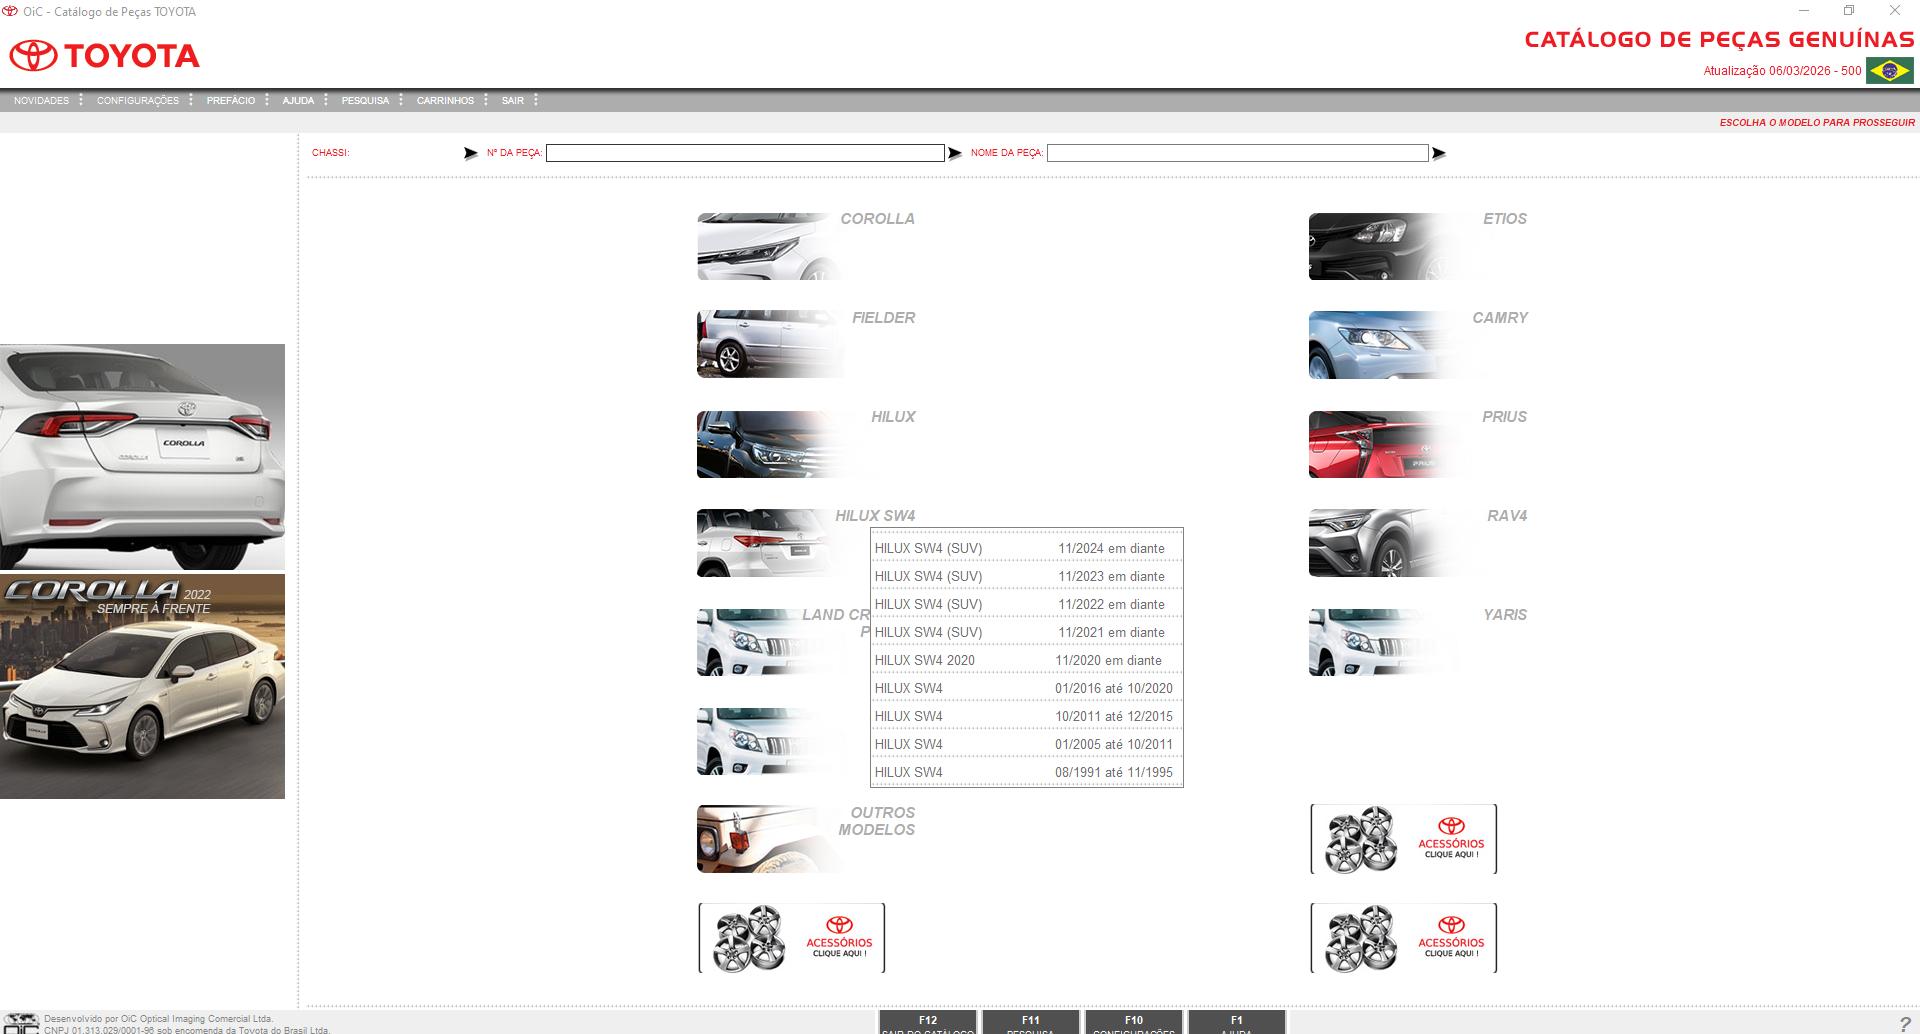Open the Prefácio menu
Image resolution: width=1920 pixels, height=1034 pixels.
click(x=230, y=100)
